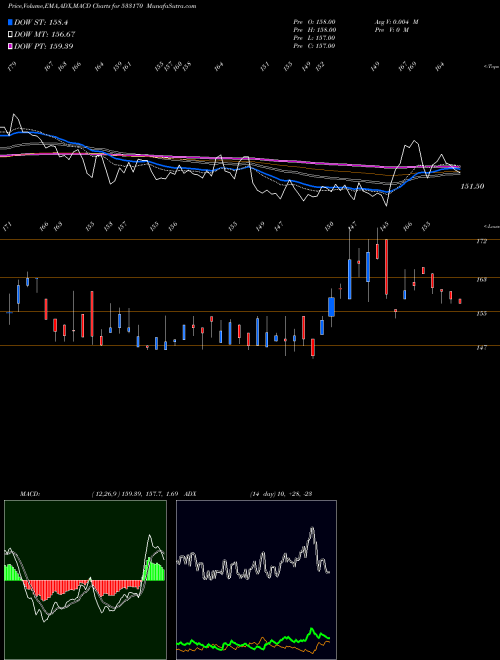
Task: Click the 'Pre H: 158.00' value
Action: point(314,30)
